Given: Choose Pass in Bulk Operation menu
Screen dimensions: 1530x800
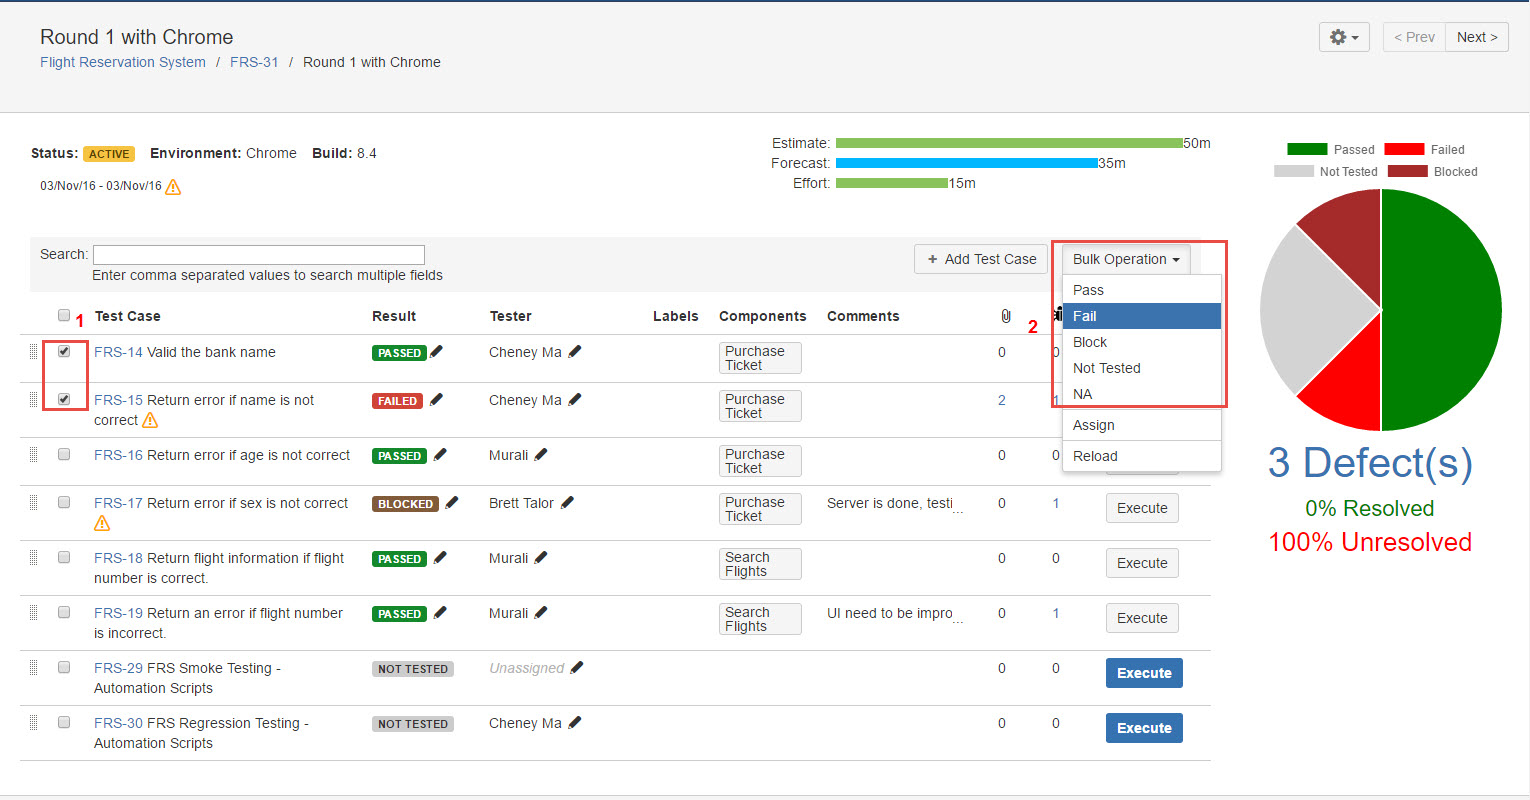Looking at the screenshot, I should tap(1142, 290).
